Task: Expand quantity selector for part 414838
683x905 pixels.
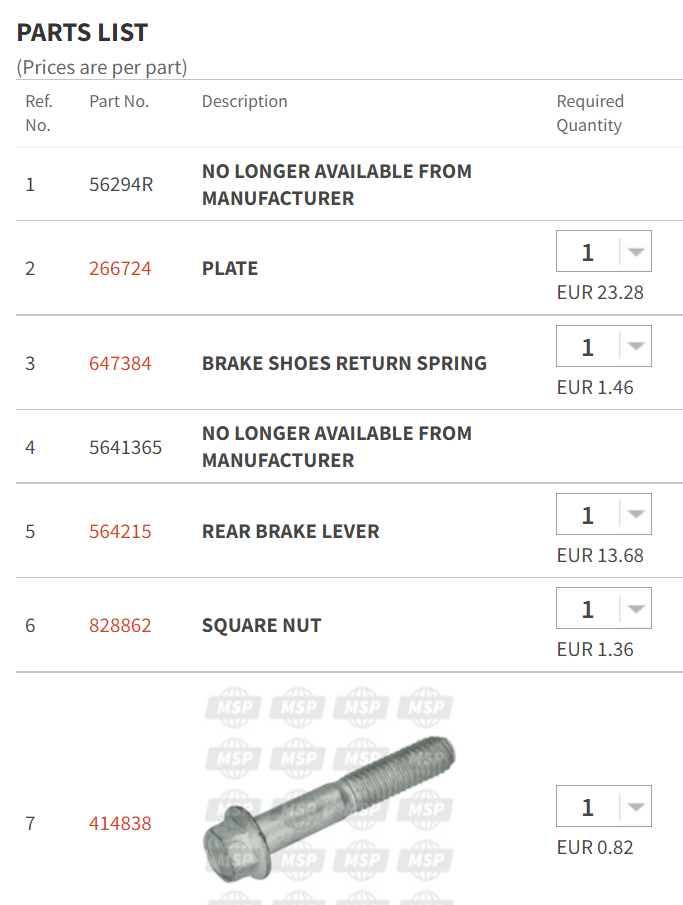Action: (603, 806)
